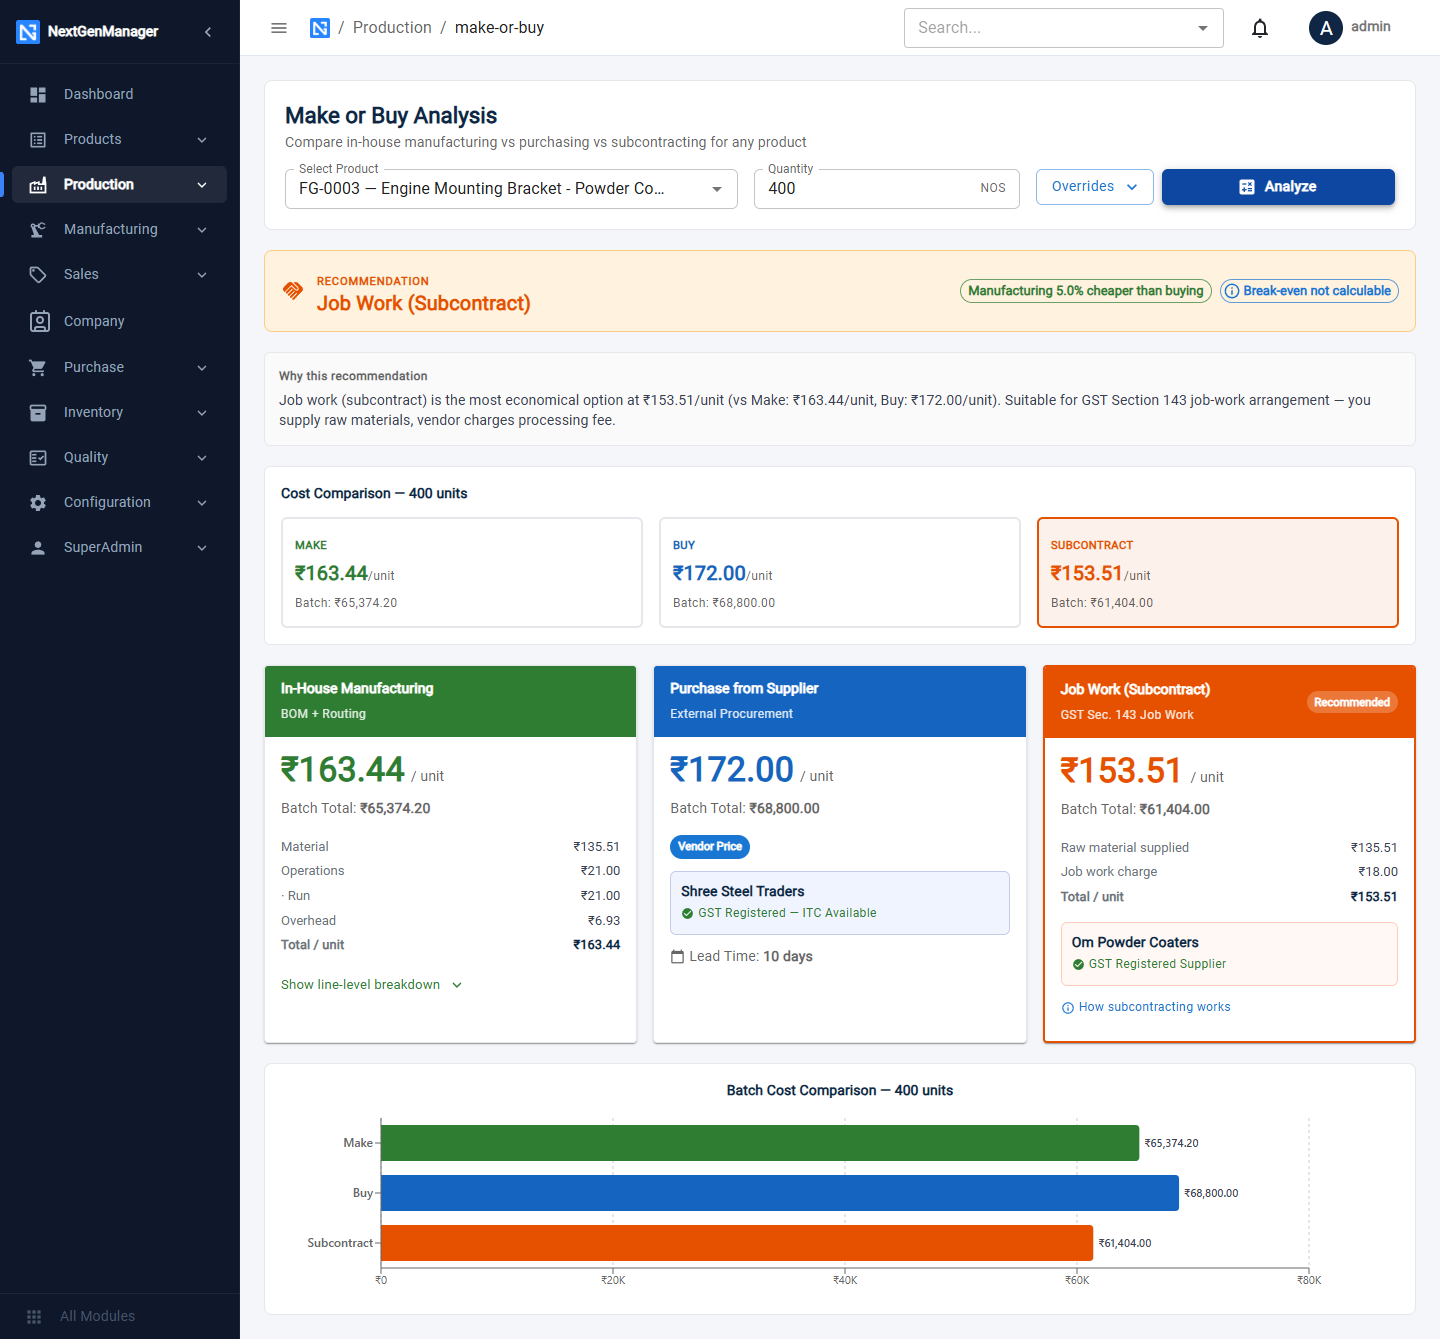Open the Sales menu item
Image resolution: width=1440 pixels, height=1339 pixels.
tap(119, 275)
